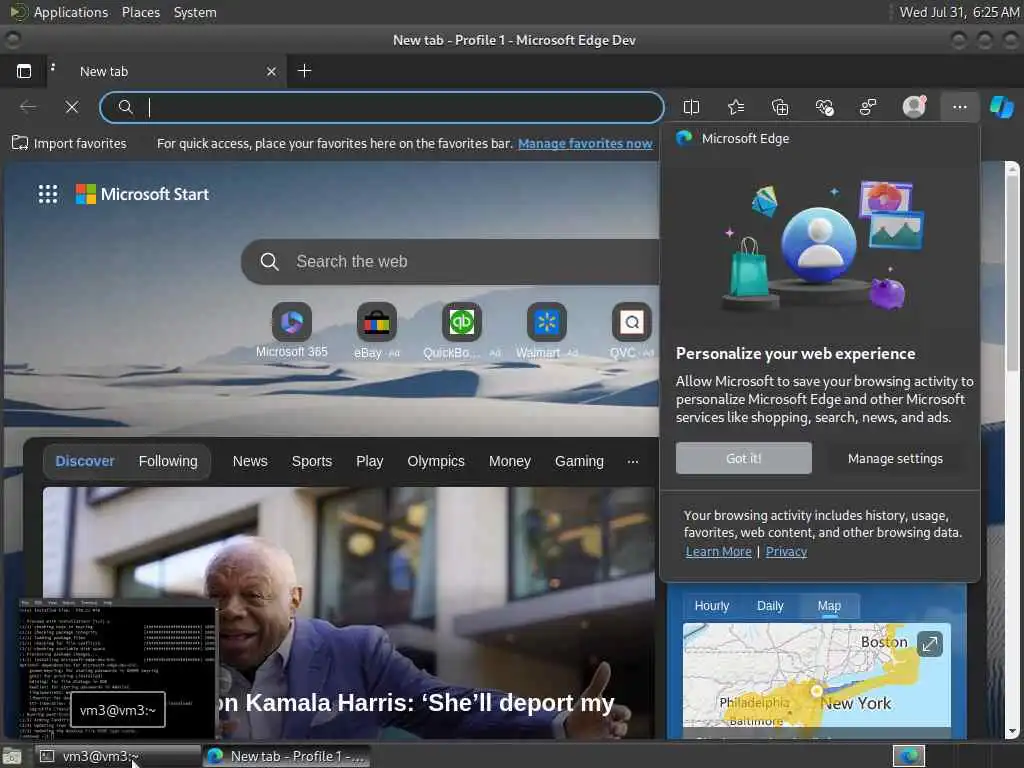This screenshot has height=768, width=1024.
Task: Click the clock in top panel
Action: coord(959,12)
